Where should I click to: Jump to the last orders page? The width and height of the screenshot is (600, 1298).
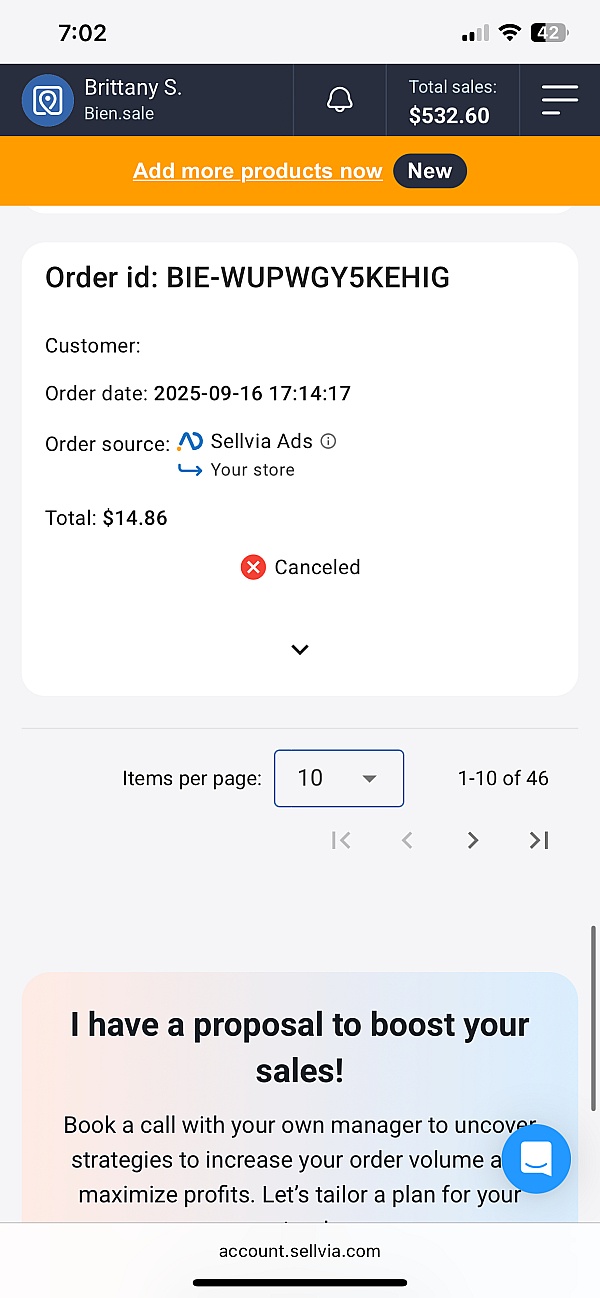coord(539,840)
